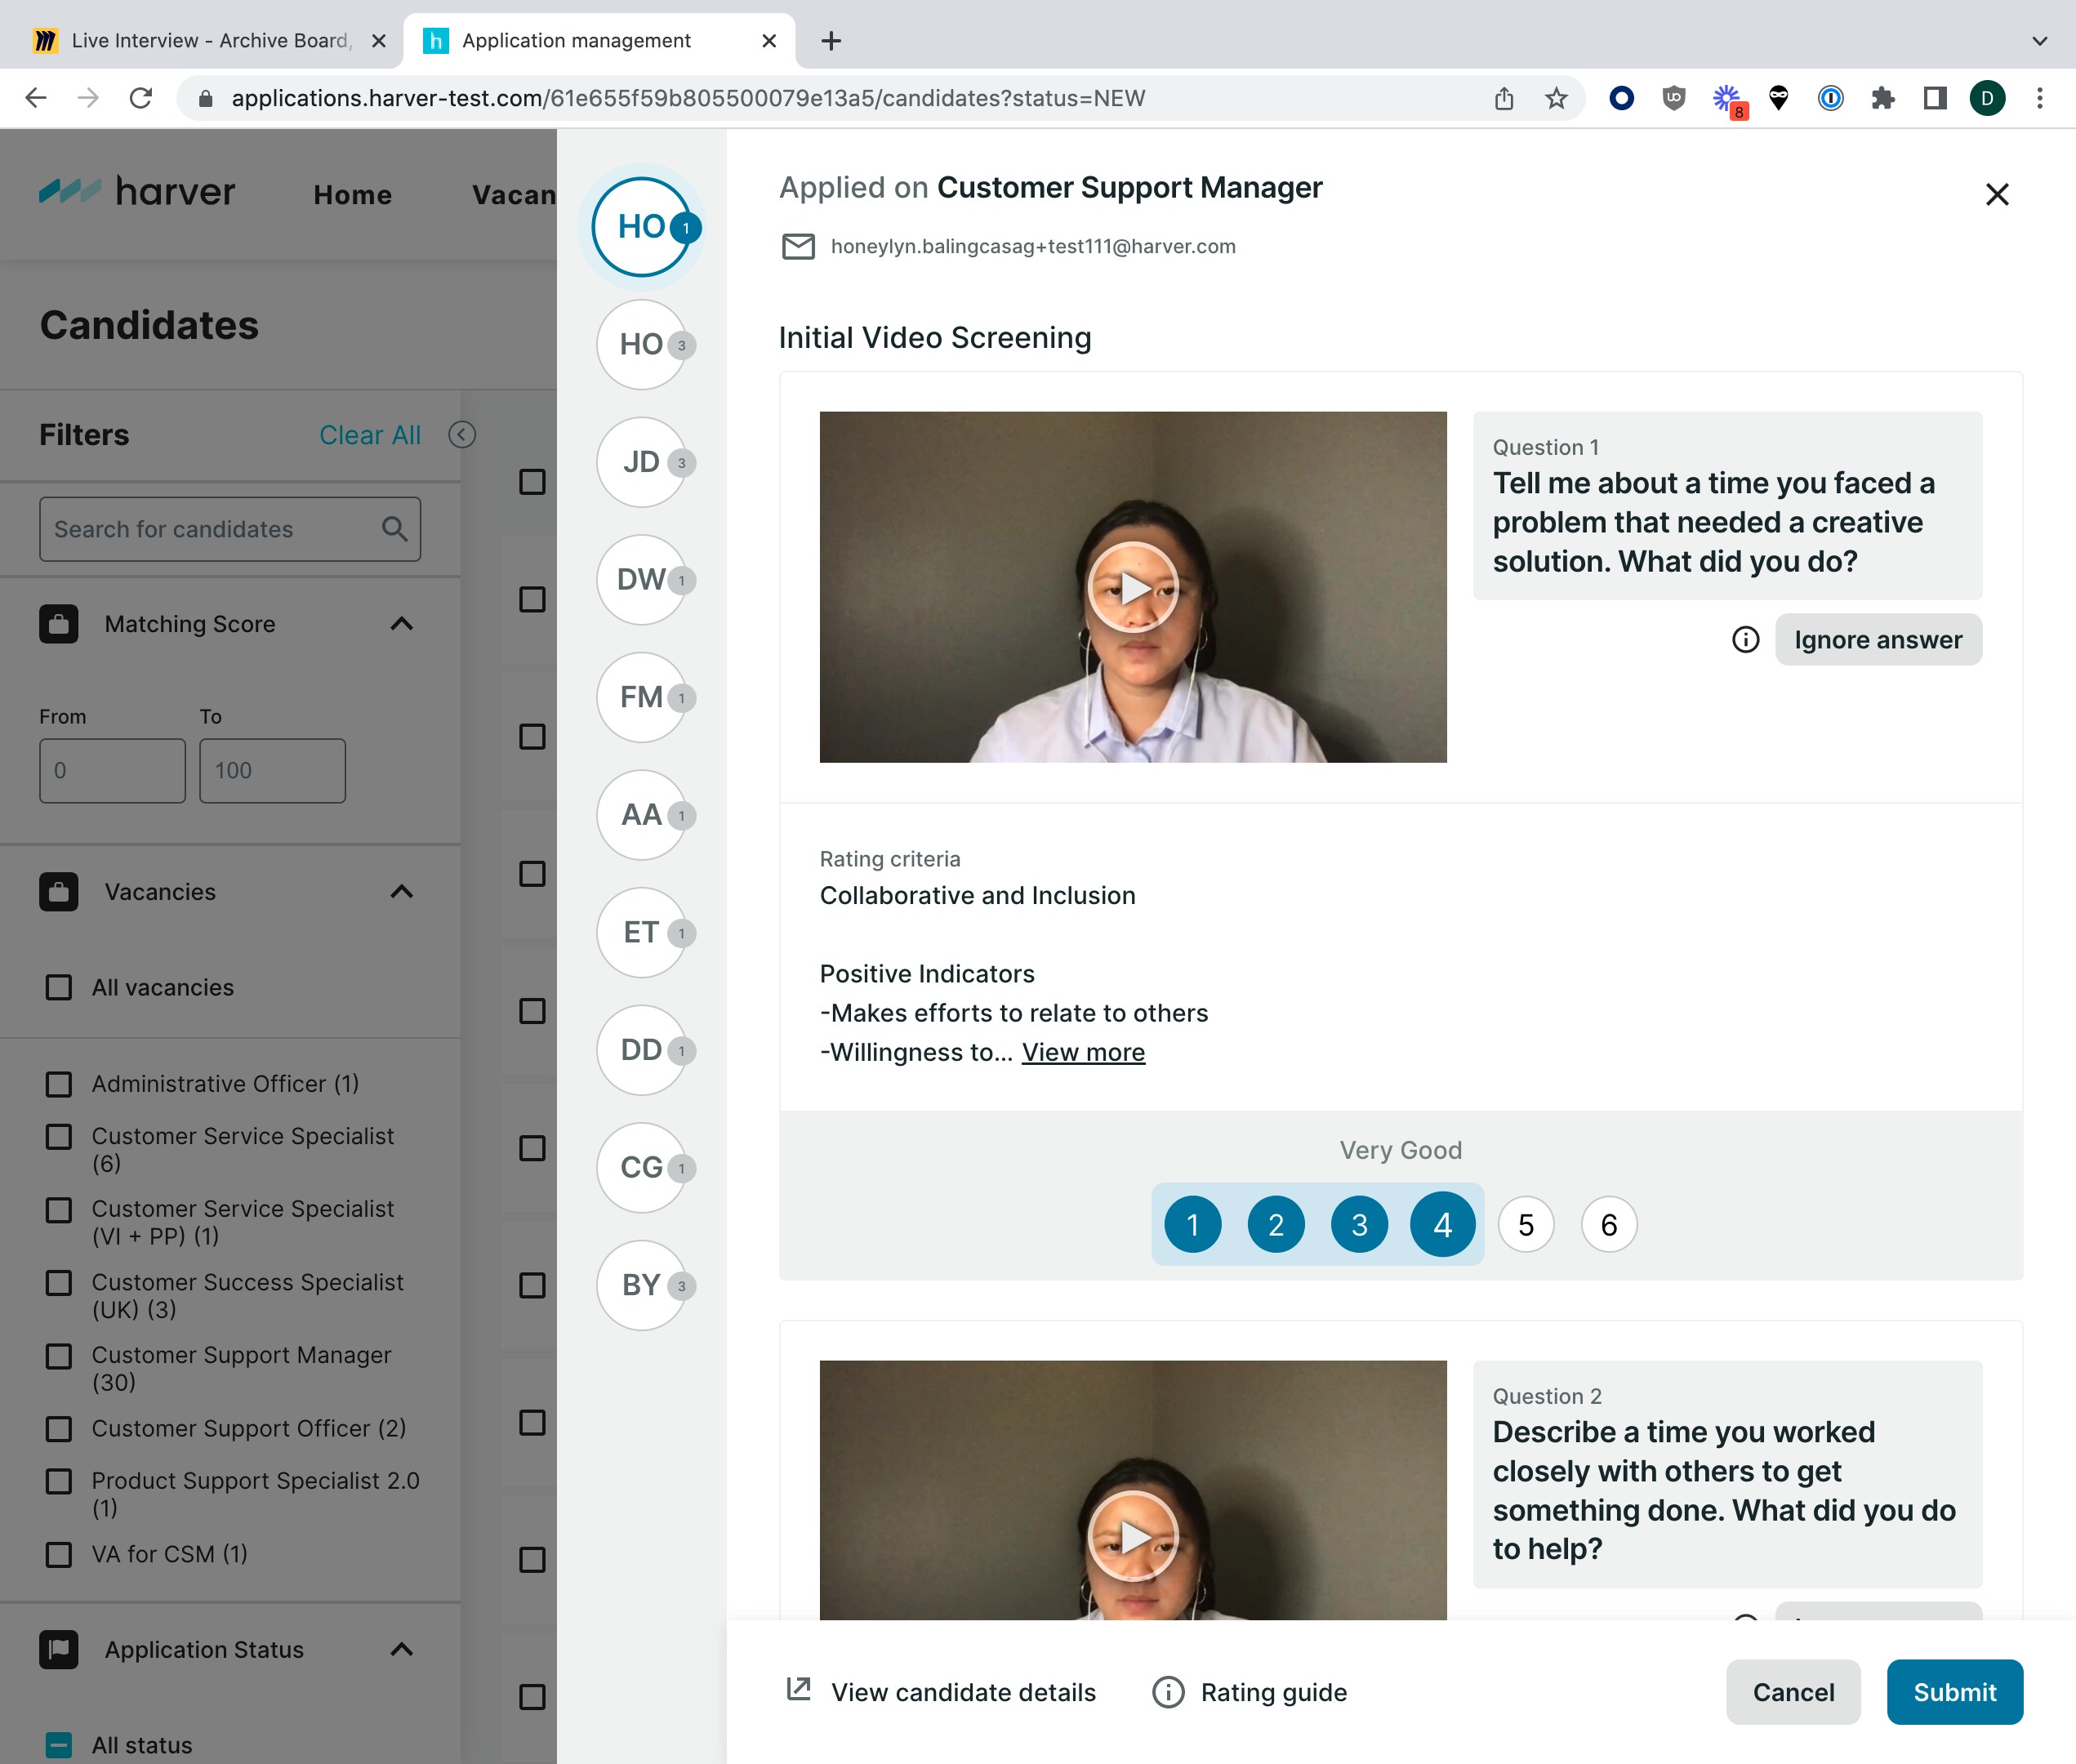
Task: Click the candidate email envelope icon
Action: click(798, 247)
